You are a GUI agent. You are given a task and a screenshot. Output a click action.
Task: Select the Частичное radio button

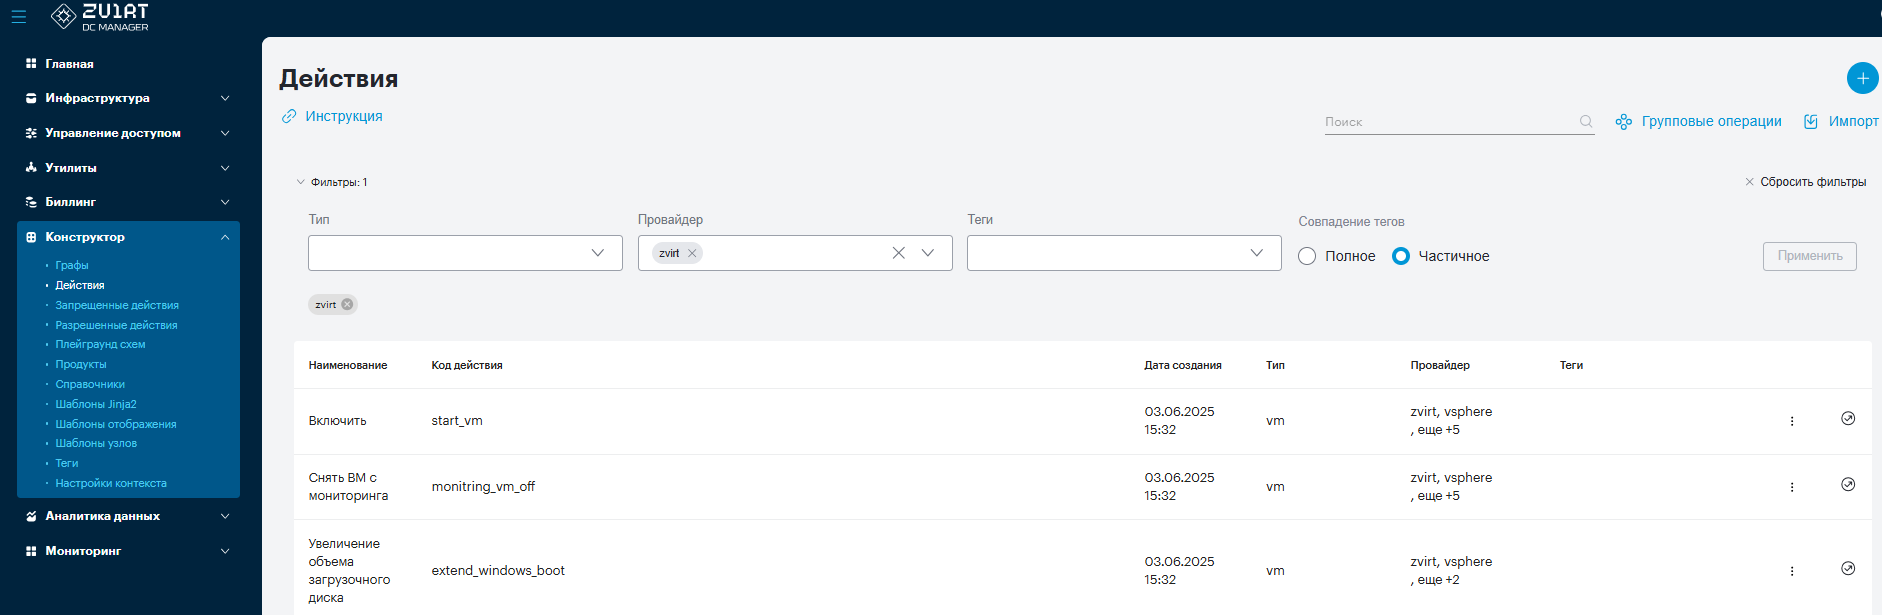[1401, 256]
